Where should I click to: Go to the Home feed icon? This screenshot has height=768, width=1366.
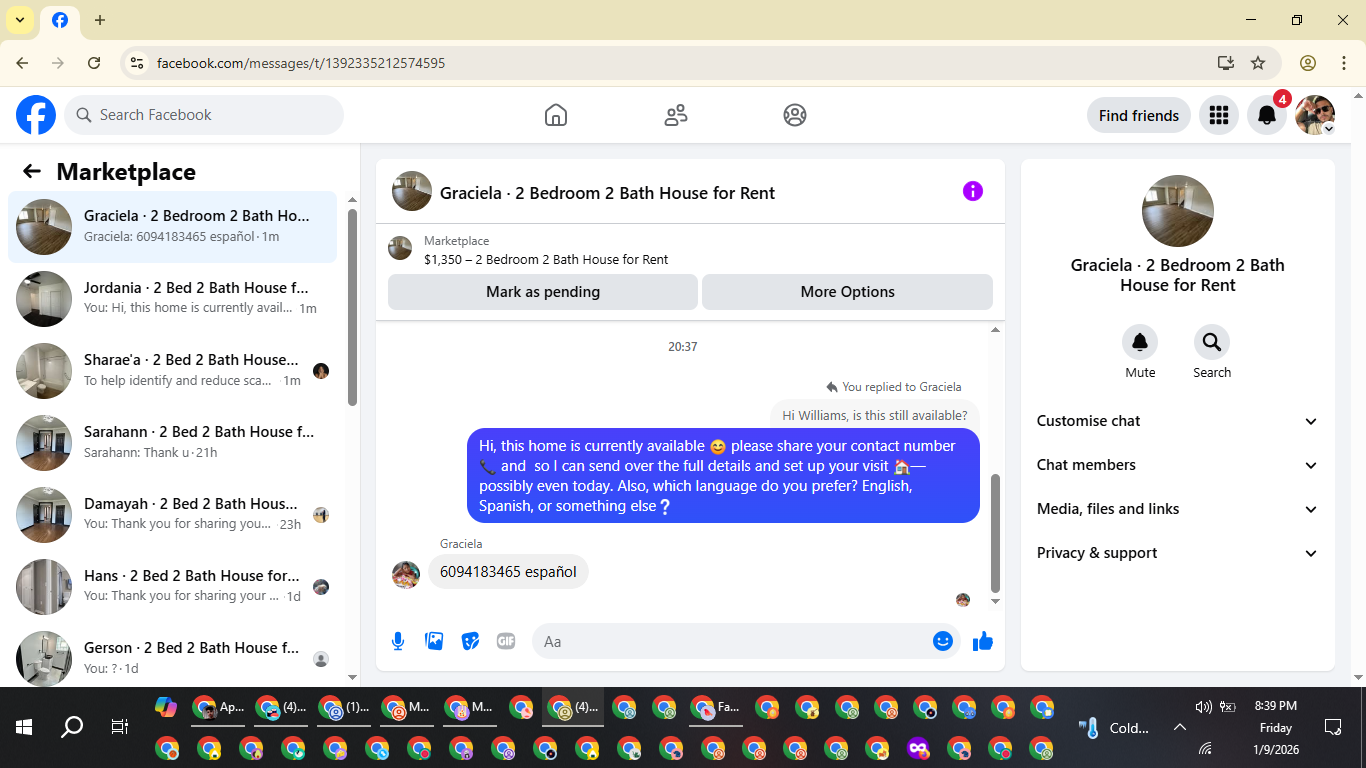(x=556, y=115)
